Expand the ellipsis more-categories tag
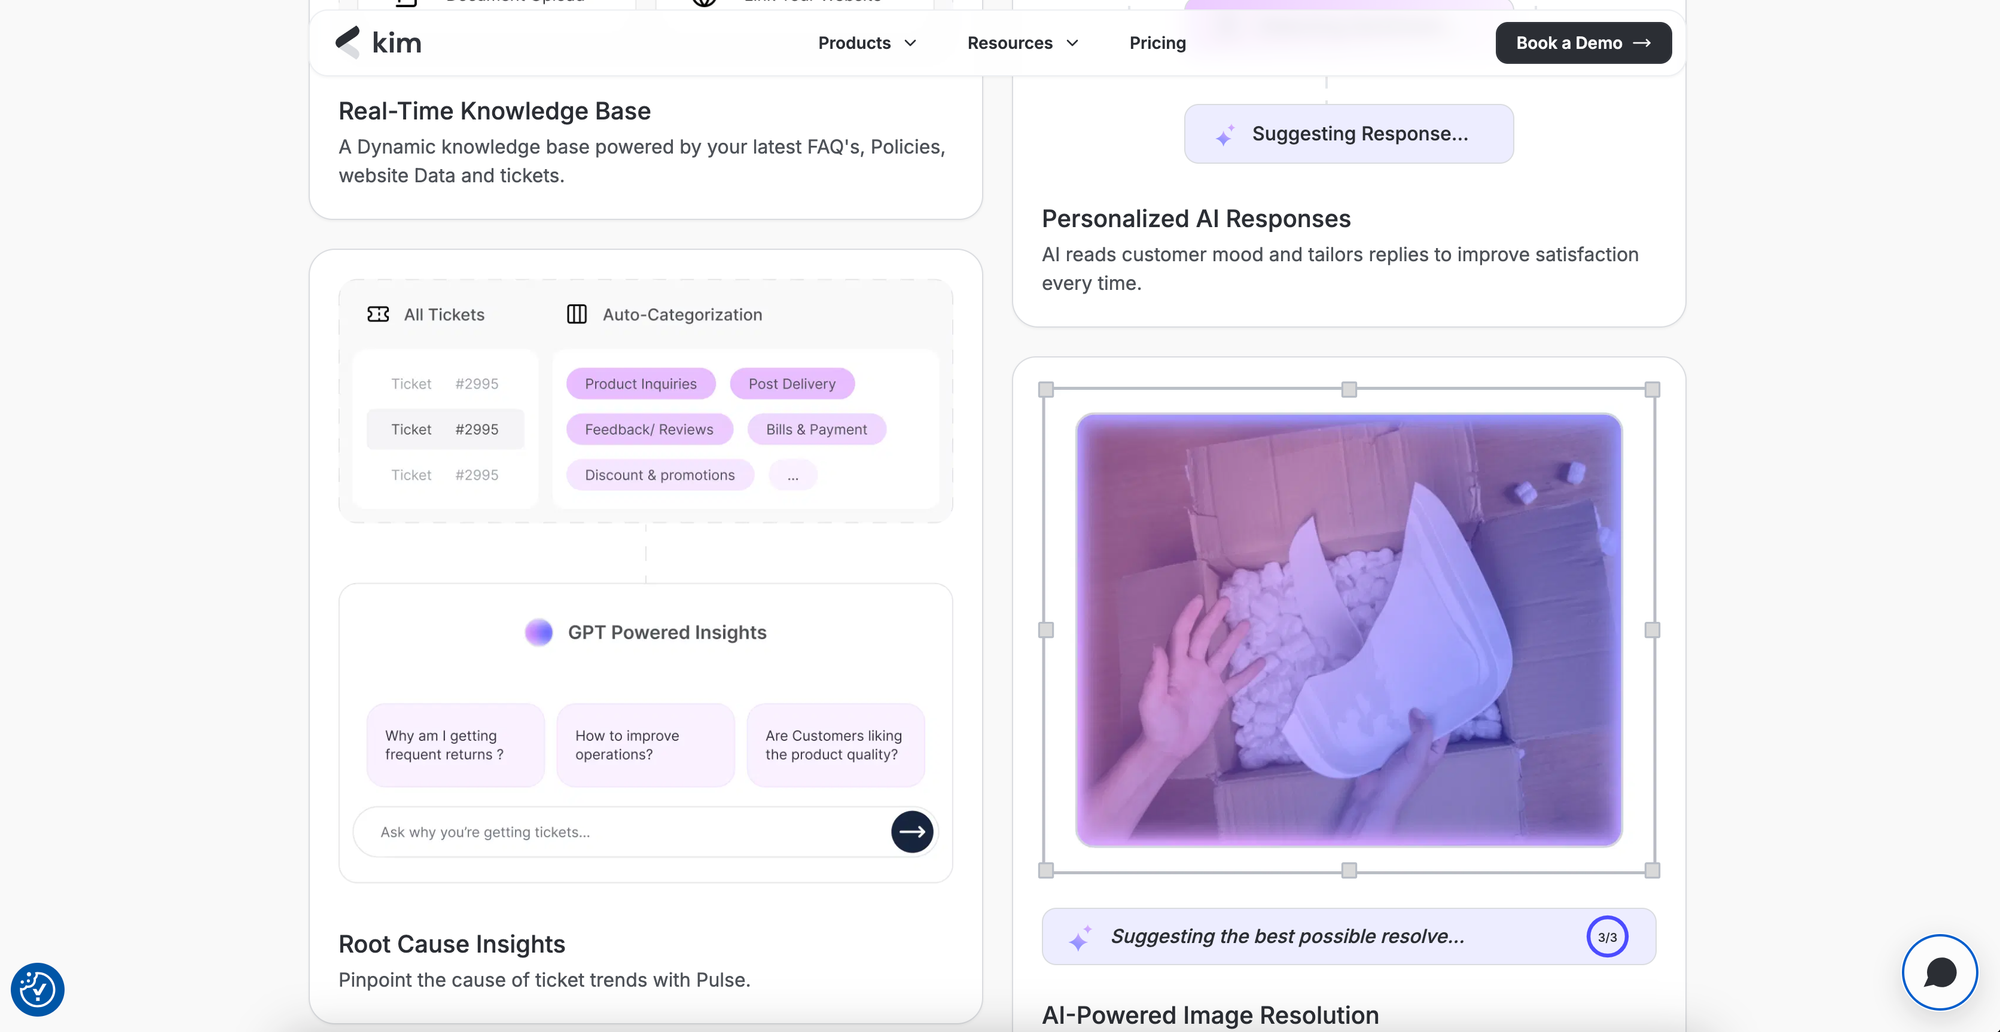Image resolution: width=2000 pixels, height=1032 pixels. click(x=792, y=475)
